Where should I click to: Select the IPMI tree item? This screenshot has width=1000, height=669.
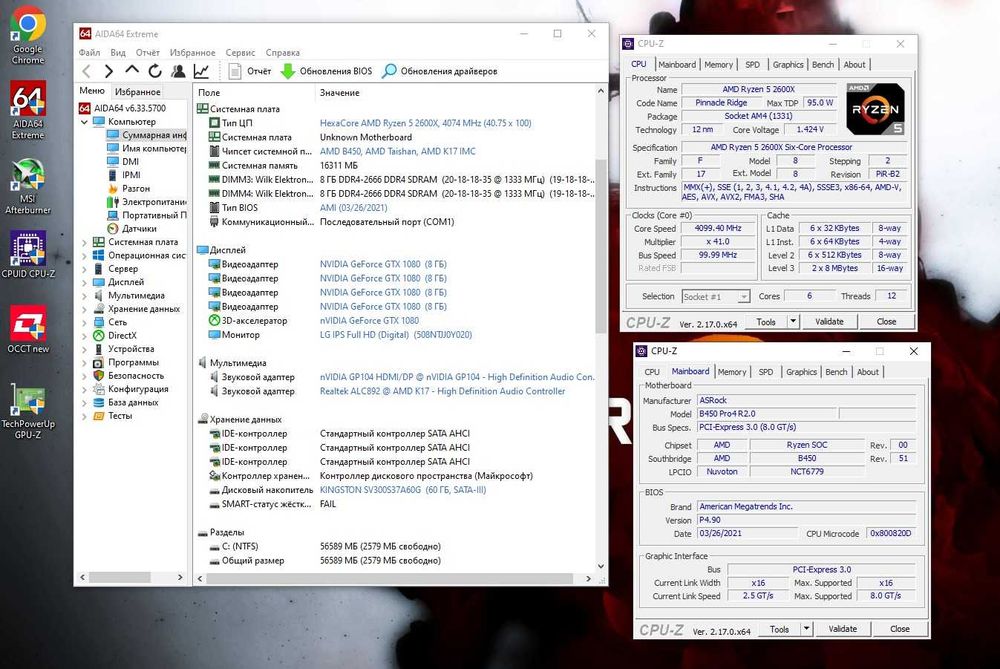click(124, 175)
